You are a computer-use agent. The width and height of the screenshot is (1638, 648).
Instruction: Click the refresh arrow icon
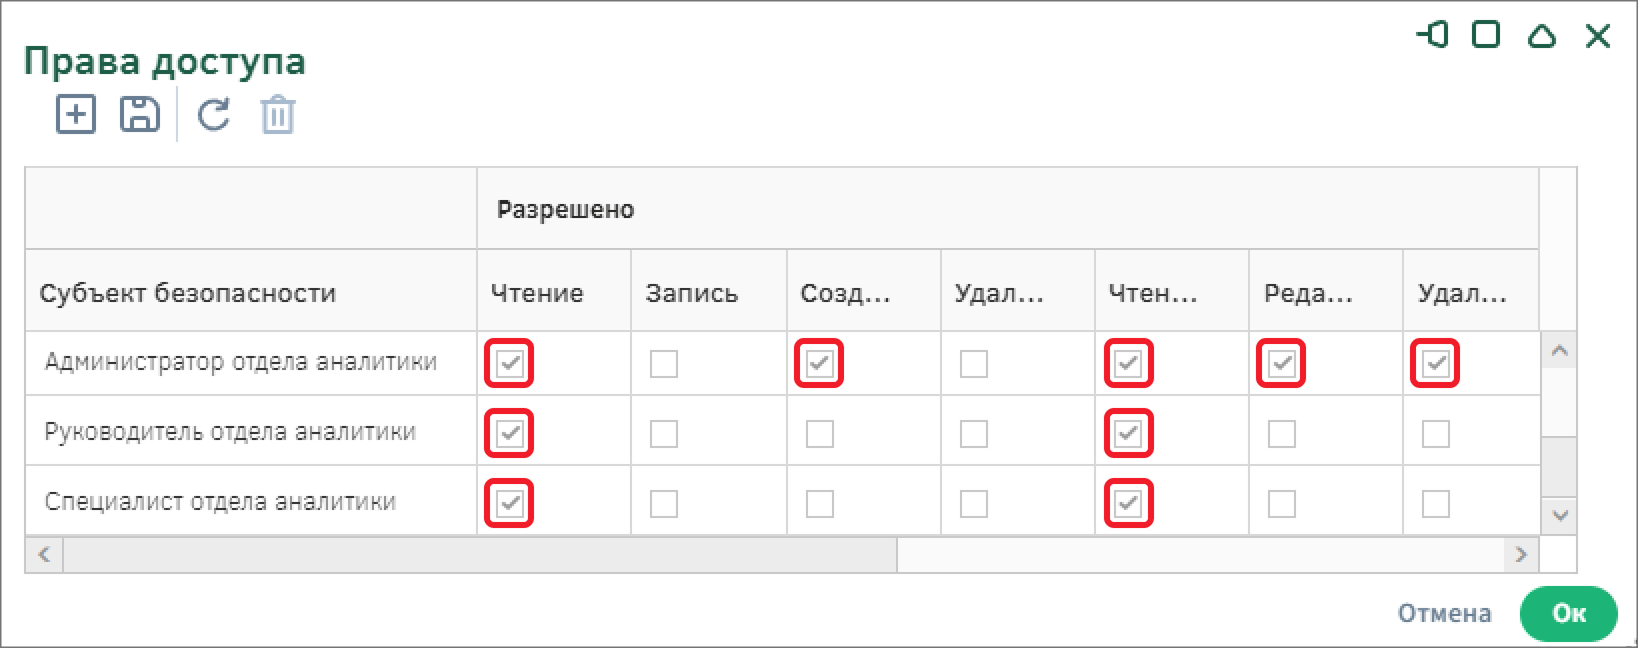pyautogui.click(x=213, y=114)
